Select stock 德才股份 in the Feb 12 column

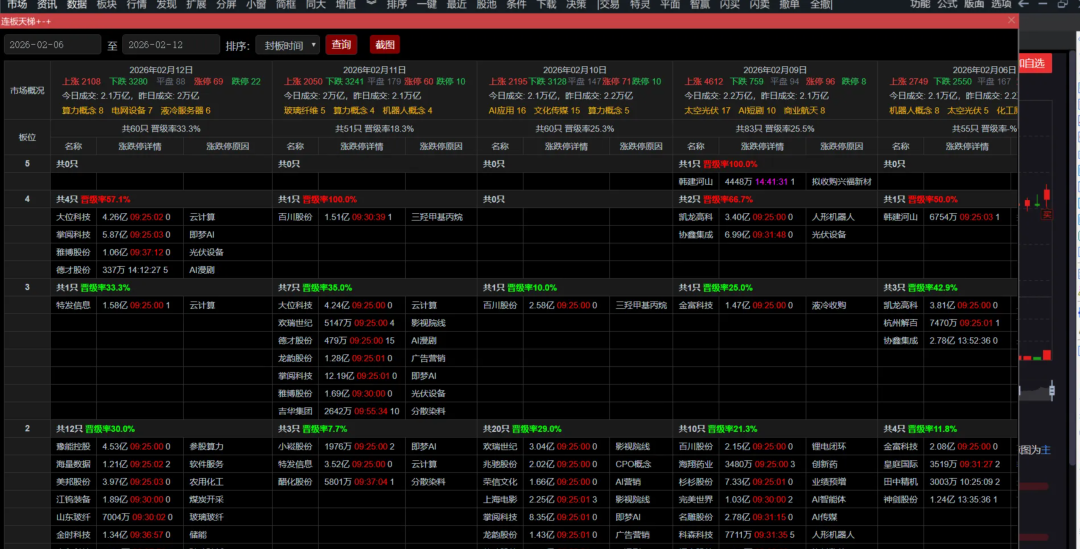tap(73, 270)
